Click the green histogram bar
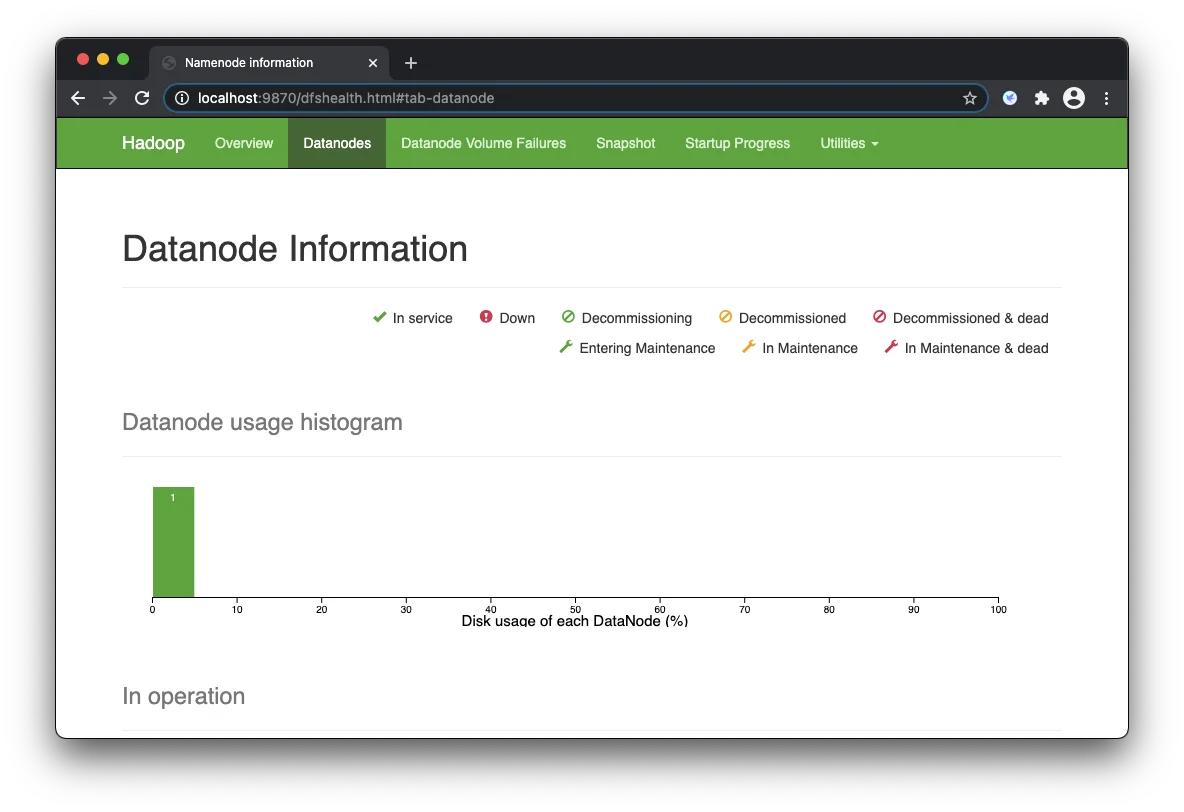 coord(173,542)
